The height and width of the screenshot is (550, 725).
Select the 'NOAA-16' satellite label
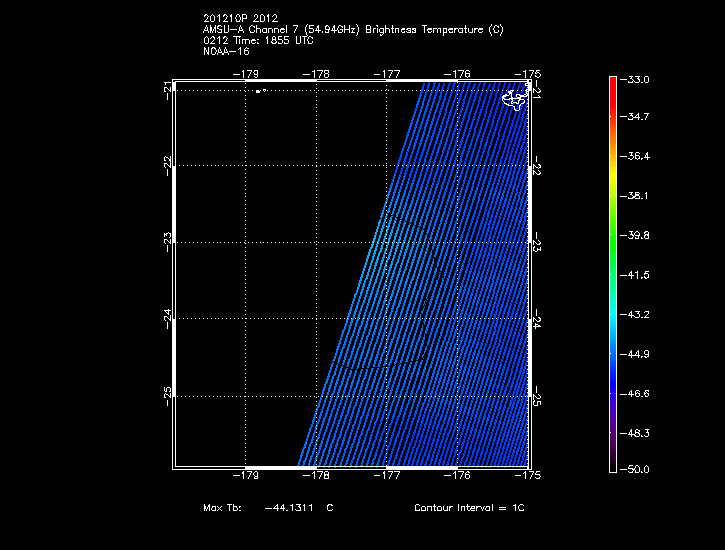coord(225,51)
